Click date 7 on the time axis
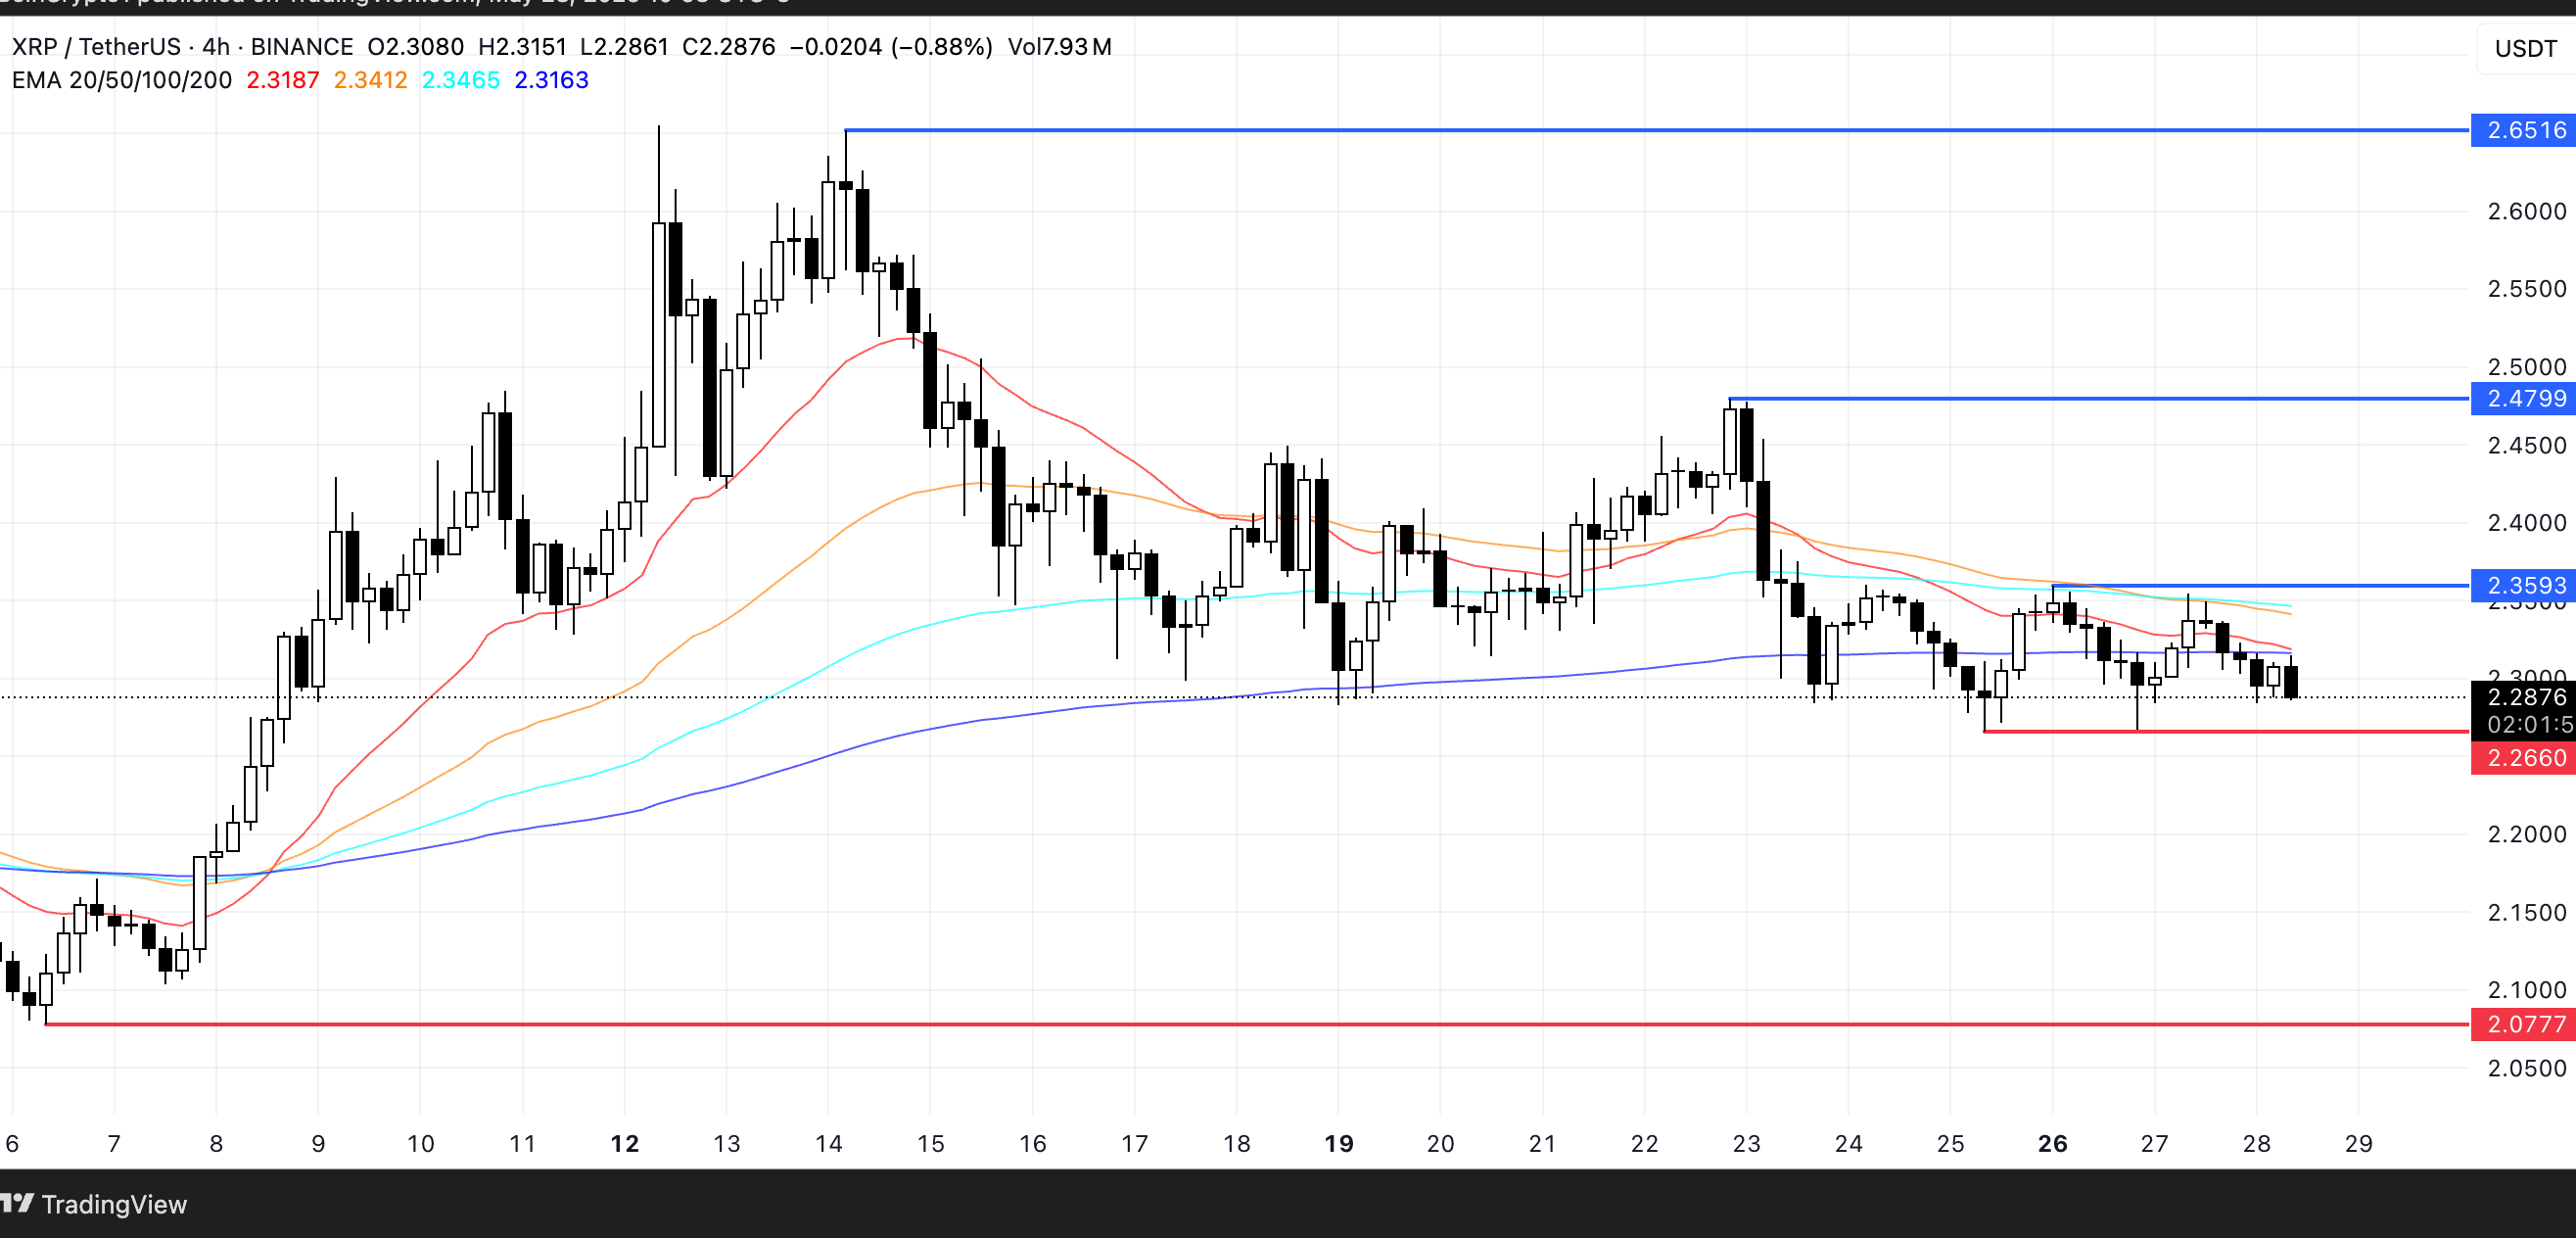The height and width of the screenshot is (1238, 2576). (x=114, y=1143)
